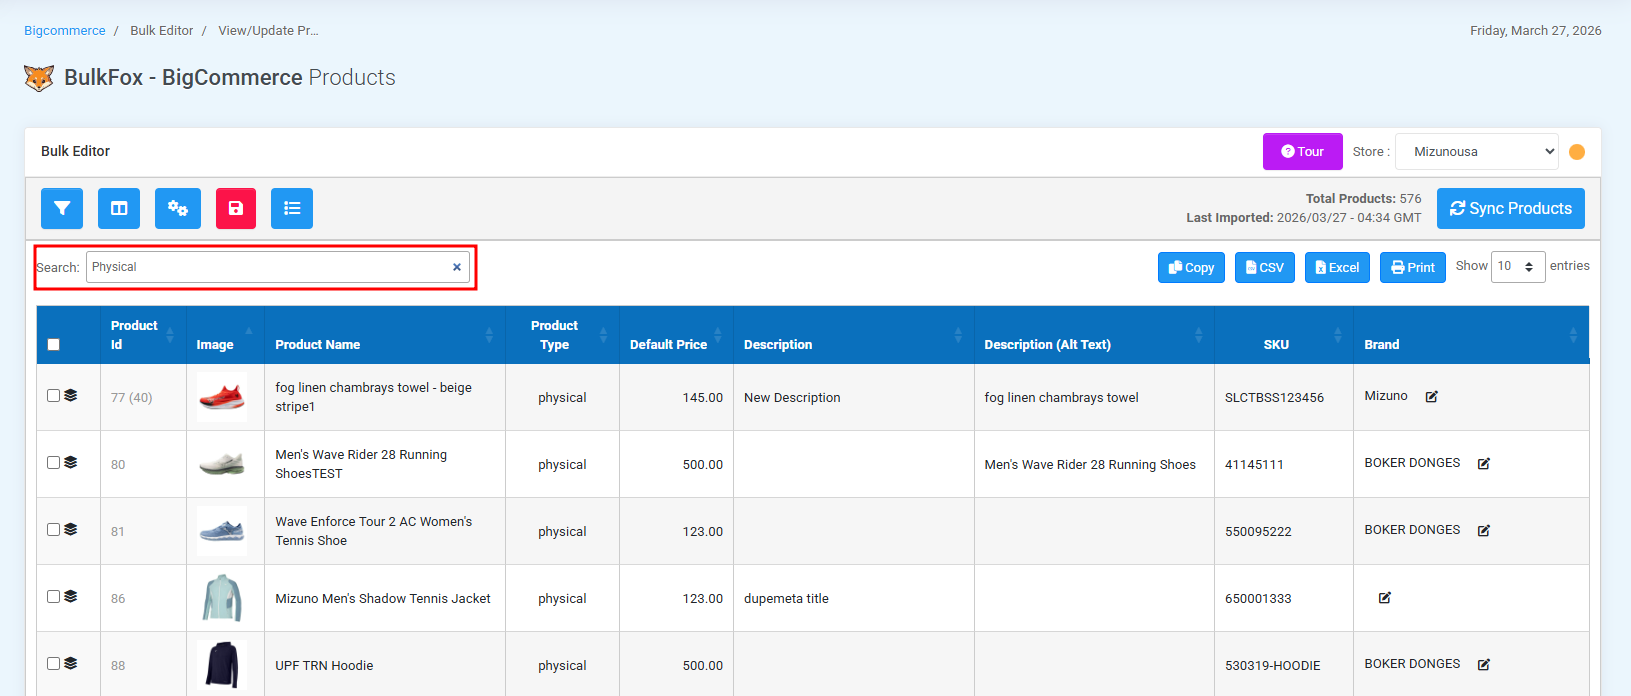Sort by Brand column
This screenshot has height=696, width=1631.
tap(1471, 335)
